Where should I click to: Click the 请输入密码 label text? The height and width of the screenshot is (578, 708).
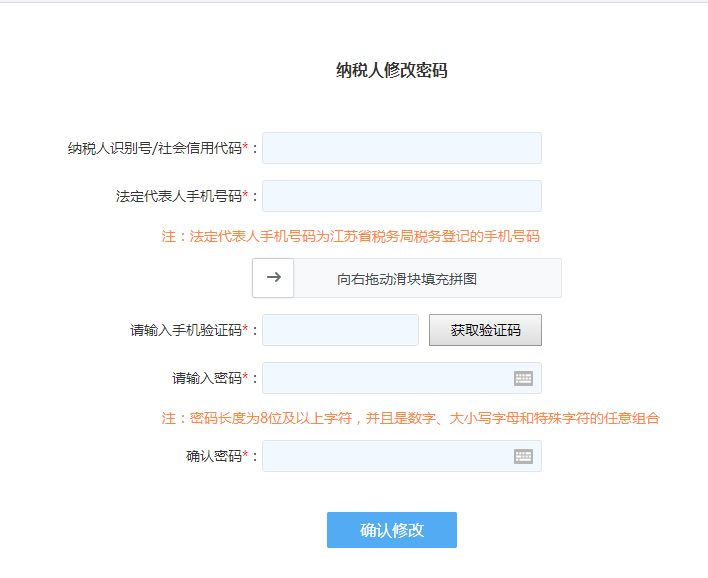coord(207,378)
